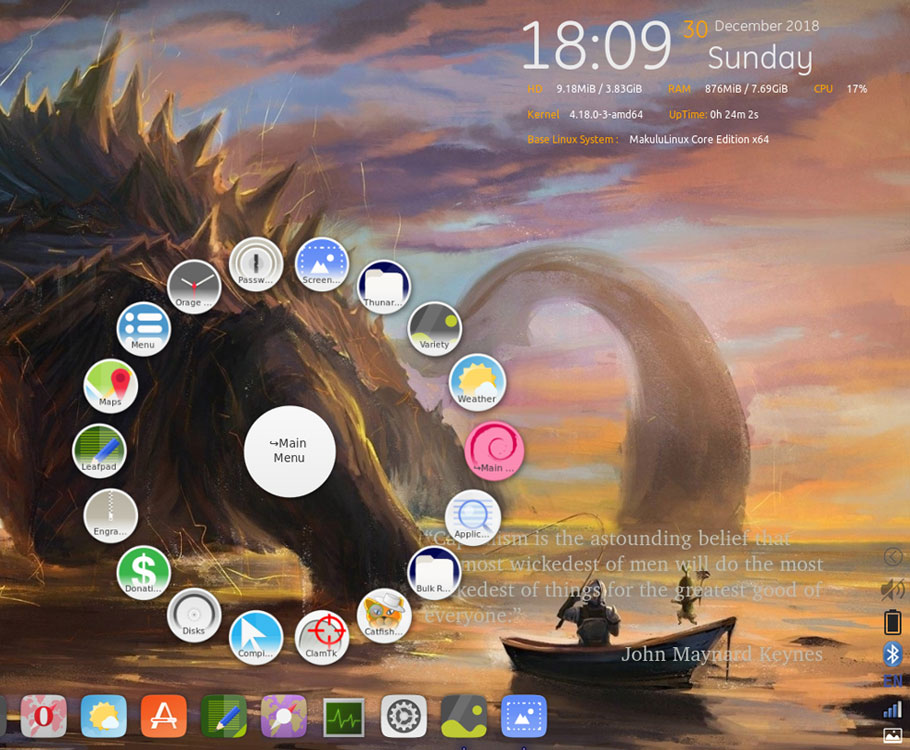
Task: Click the CPU '17%' value
Action: pos(857,89)
